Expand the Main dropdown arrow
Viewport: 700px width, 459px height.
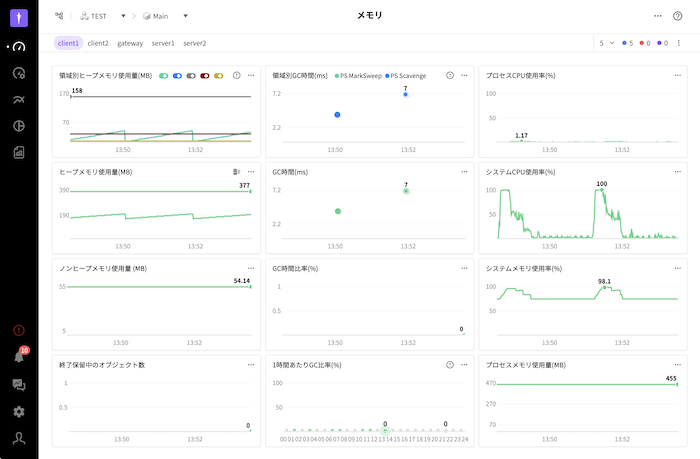coord(185,16)
